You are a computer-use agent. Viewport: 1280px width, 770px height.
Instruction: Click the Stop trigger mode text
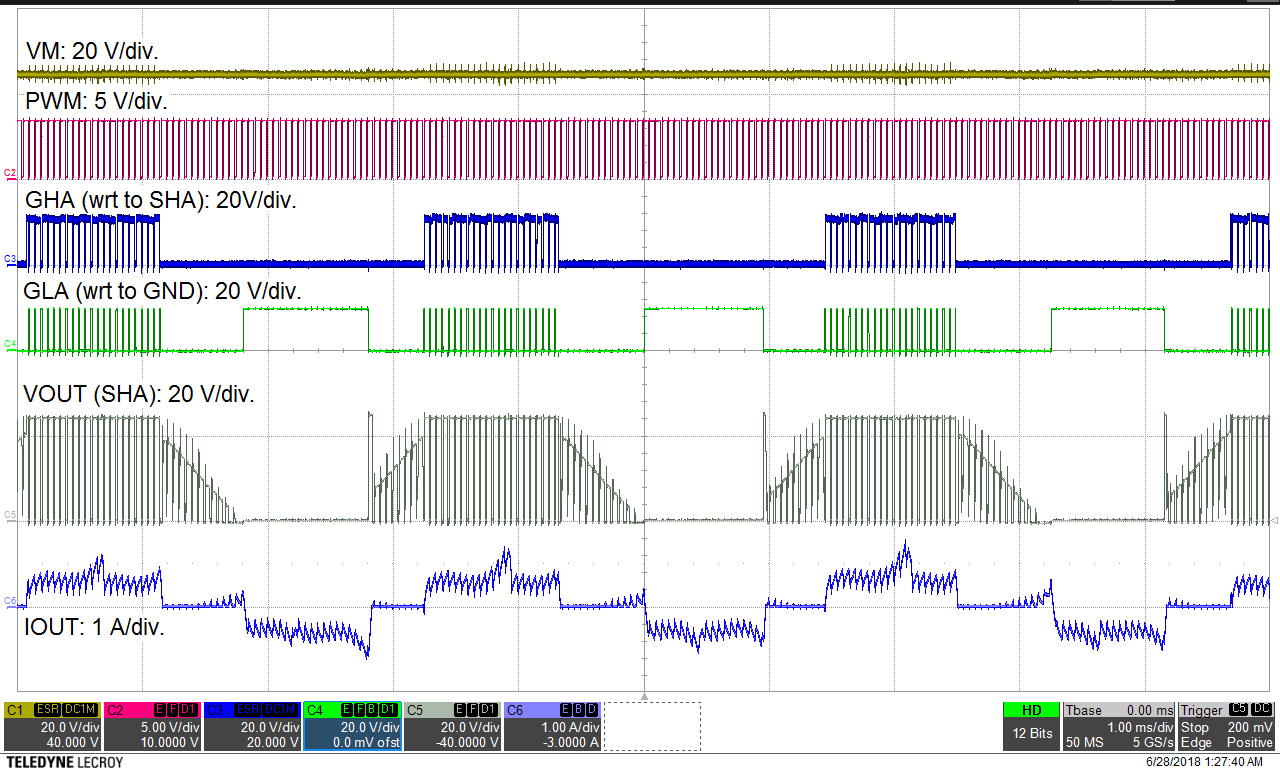pos(1193,727)
